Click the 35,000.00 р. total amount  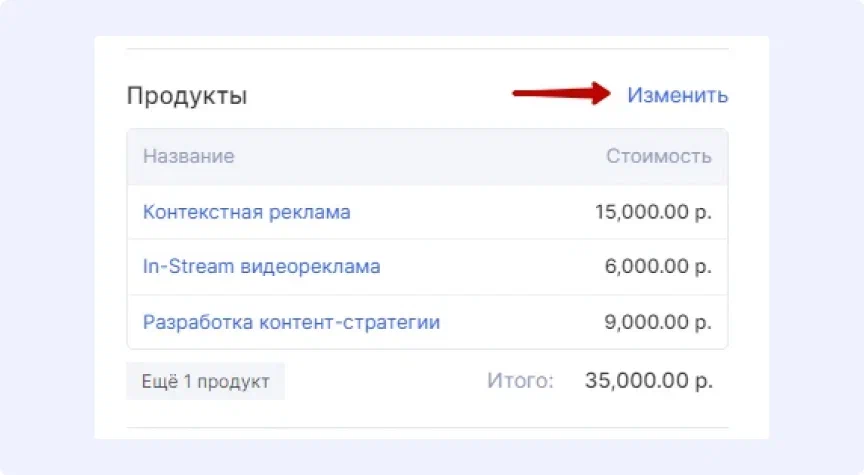pos(649,381)
